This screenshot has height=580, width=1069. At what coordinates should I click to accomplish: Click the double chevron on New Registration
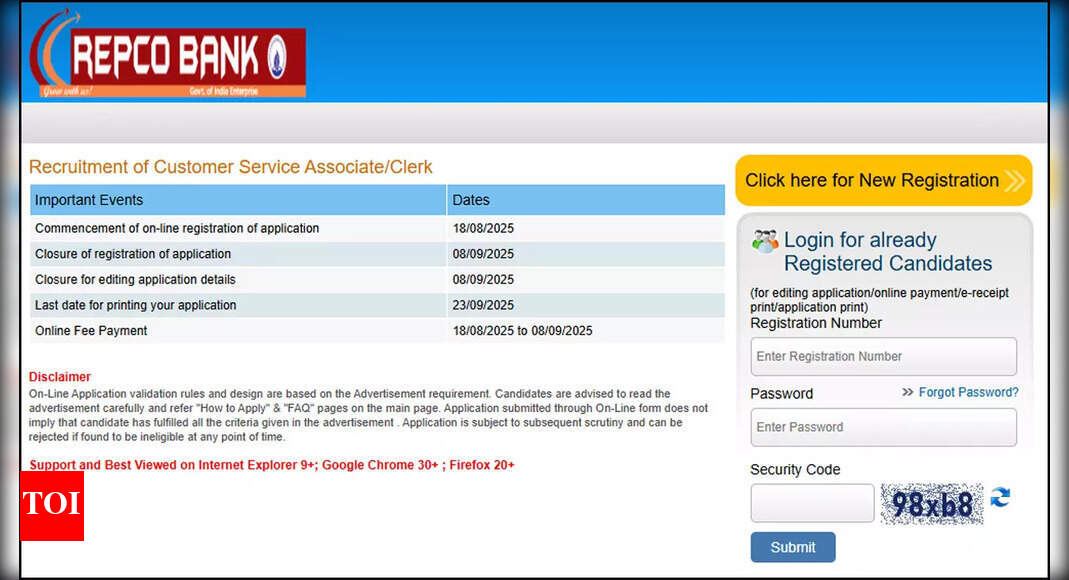(x=1014, y=181)
